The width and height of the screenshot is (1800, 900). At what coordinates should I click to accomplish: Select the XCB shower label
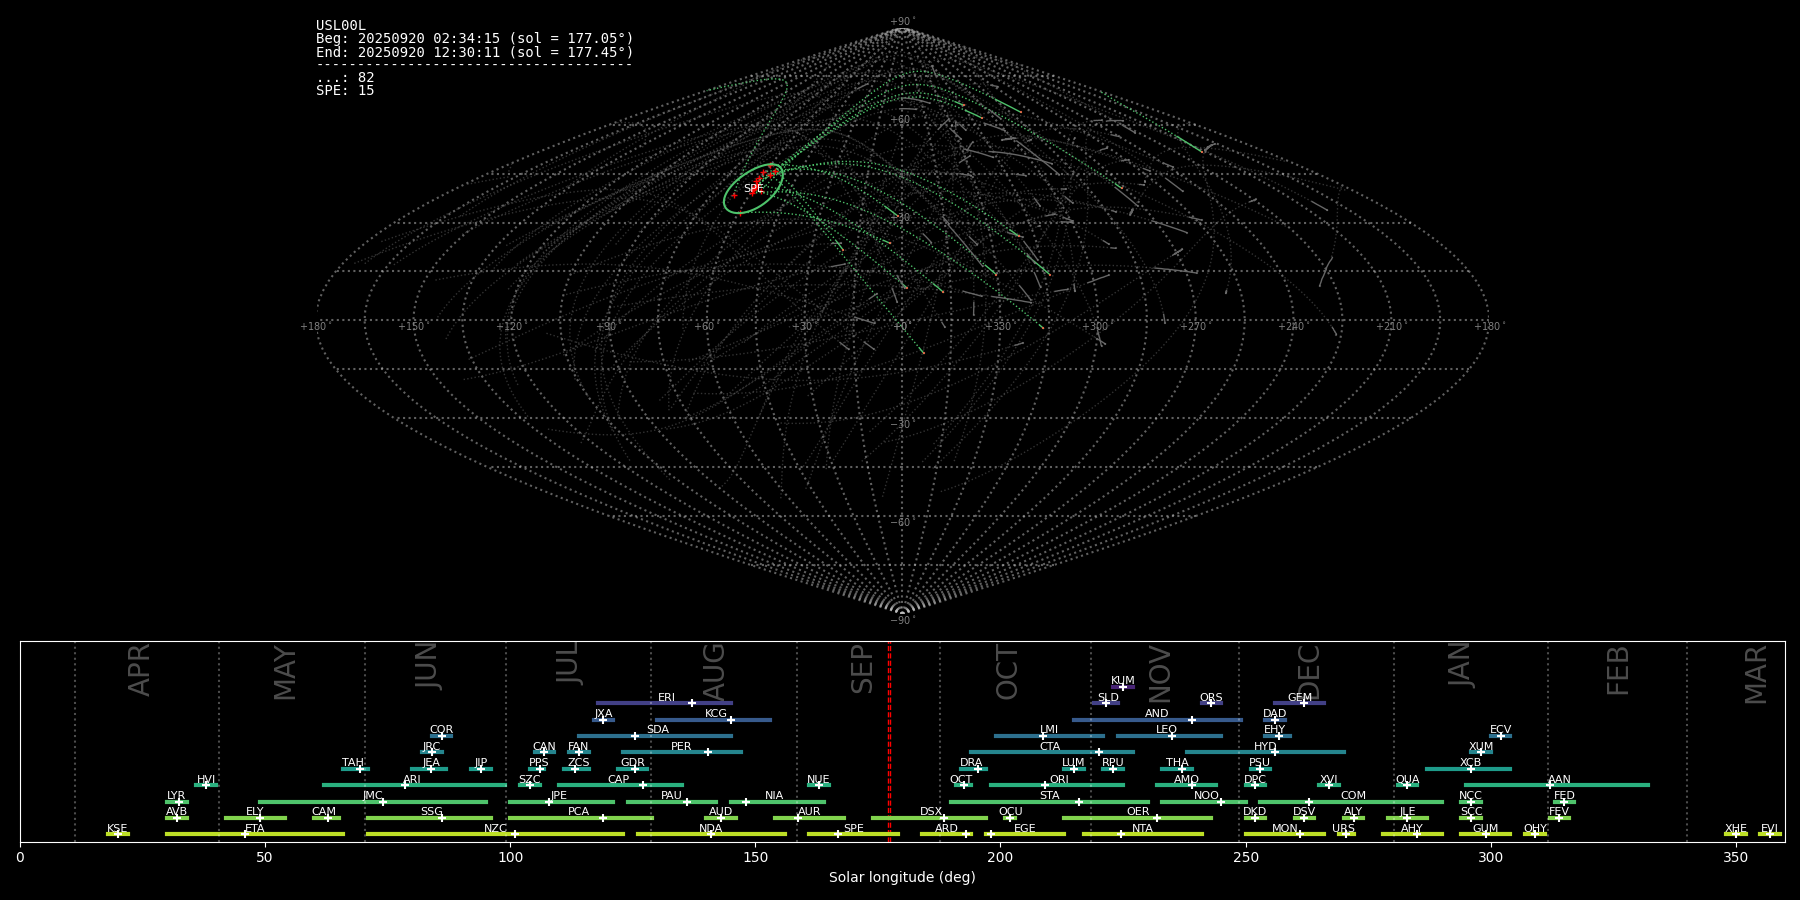point(1470,763)
